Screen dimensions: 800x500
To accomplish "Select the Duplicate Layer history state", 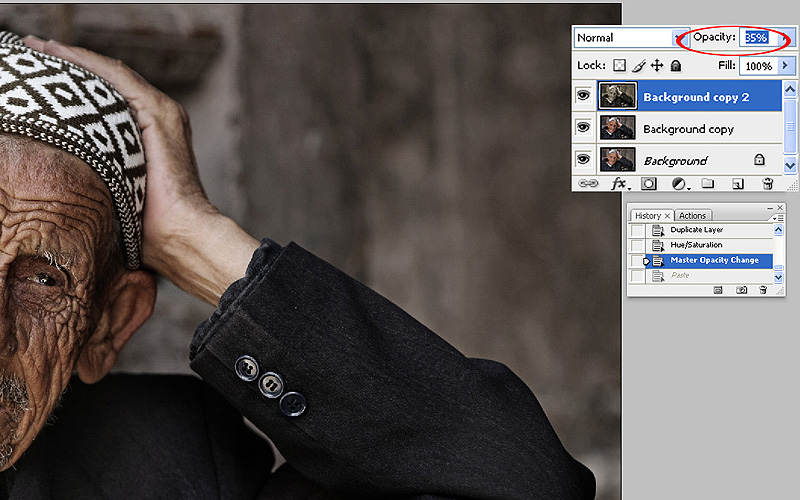I will click(696, 230).
